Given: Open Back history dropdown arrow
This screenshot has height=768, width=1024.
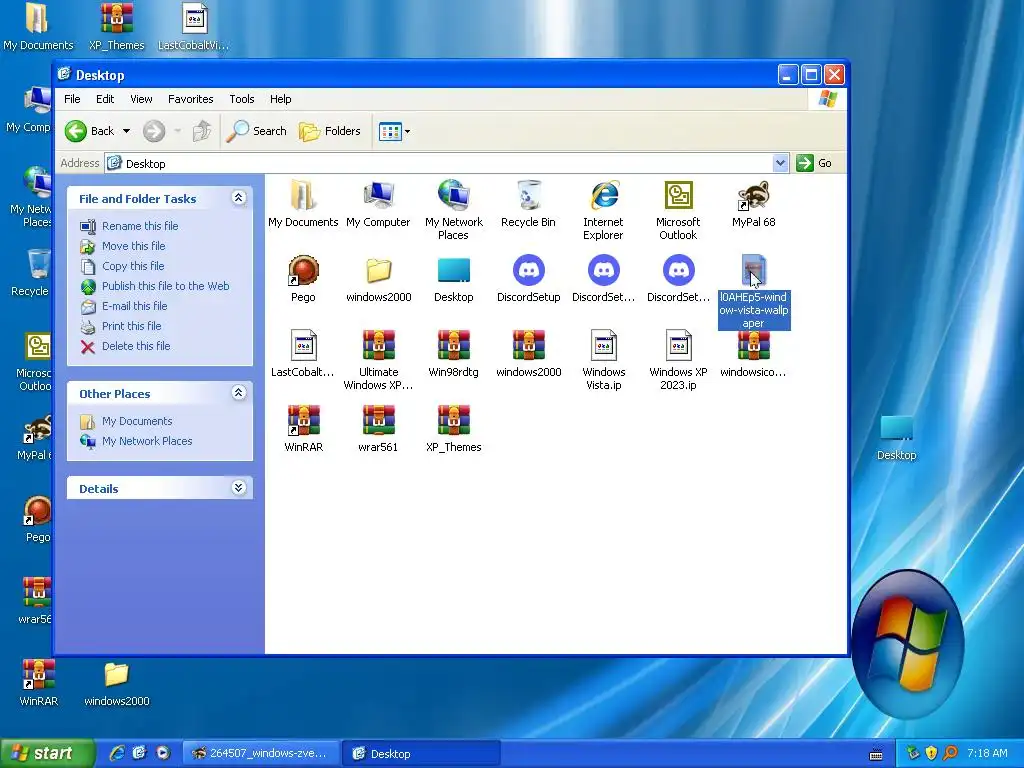Looking at the screenshot, I should tap(127, 131).
